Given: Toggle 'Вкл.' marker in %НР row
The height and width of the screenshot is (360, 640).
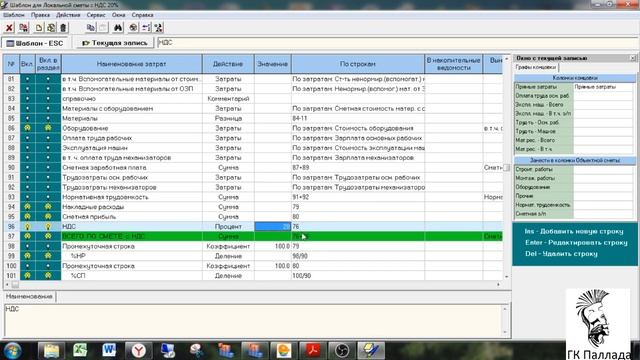Looking at the screenshot, I should [27, 256].
